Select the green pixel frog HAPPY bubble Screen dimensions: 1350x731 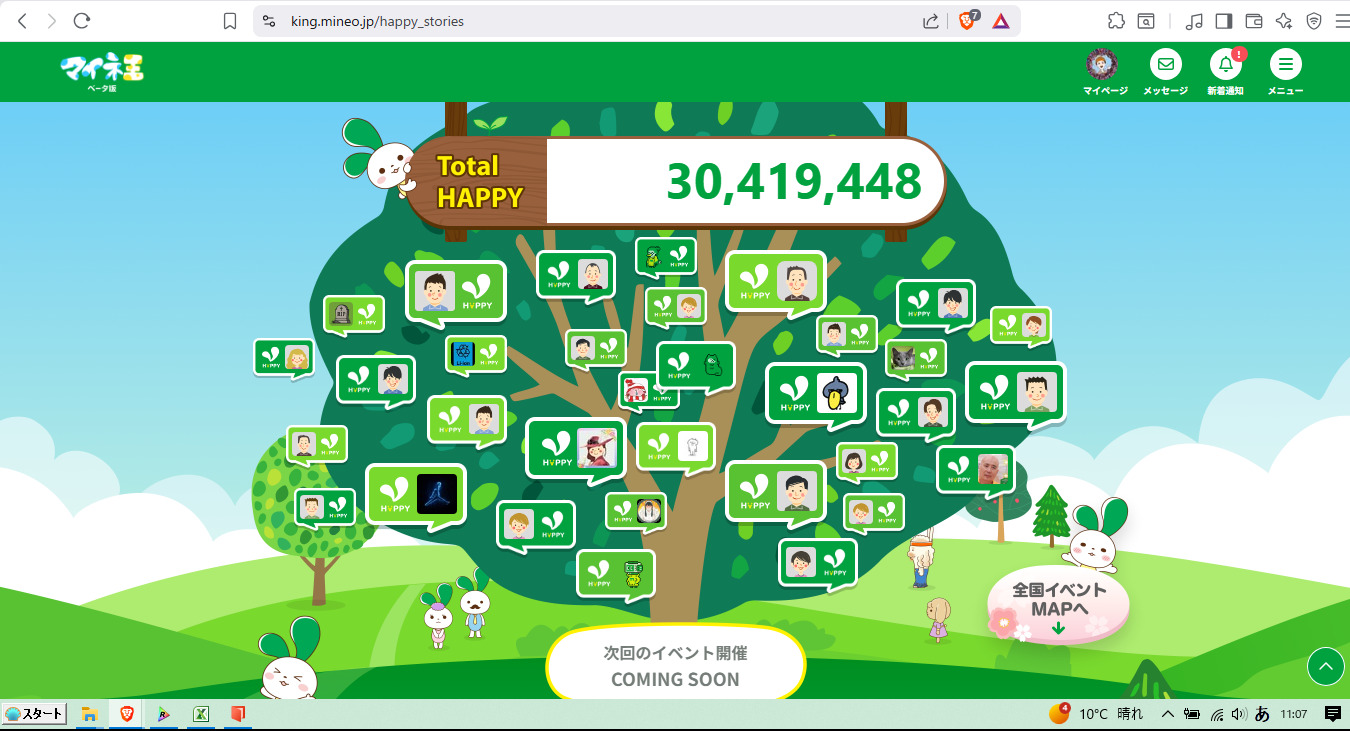click(615, 574)
